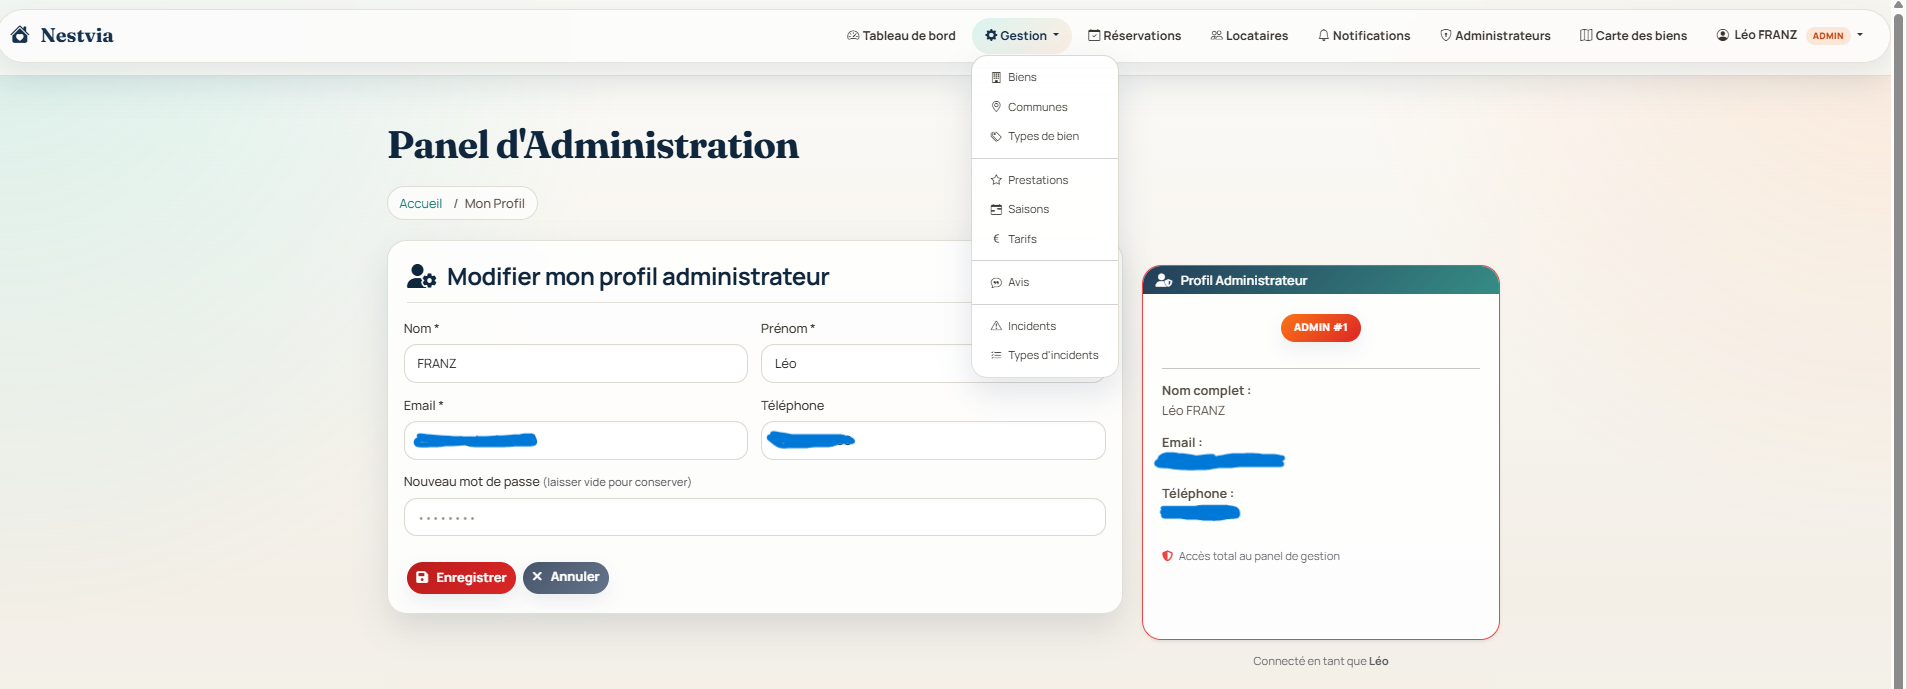This screenshot has height=689, width=1907.
Task: Click the Incidents warning triangle icon
Action: 996,326
